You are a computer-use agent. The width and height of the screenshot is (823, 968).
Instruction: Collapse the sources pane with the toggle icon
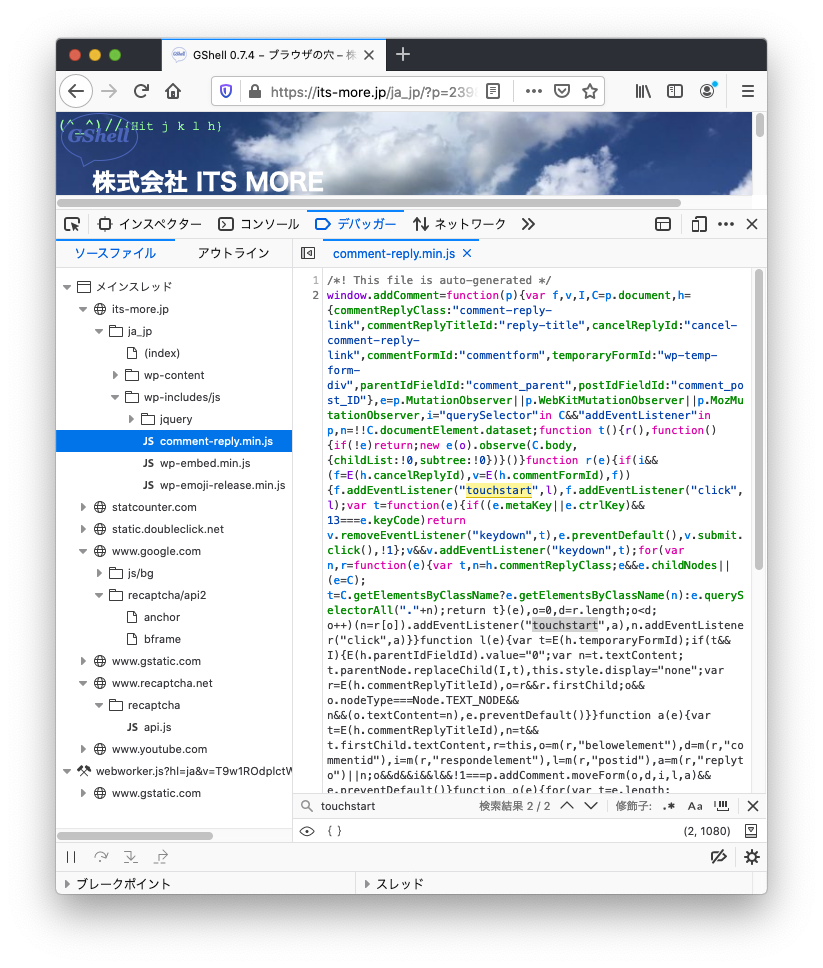[308, 254]
